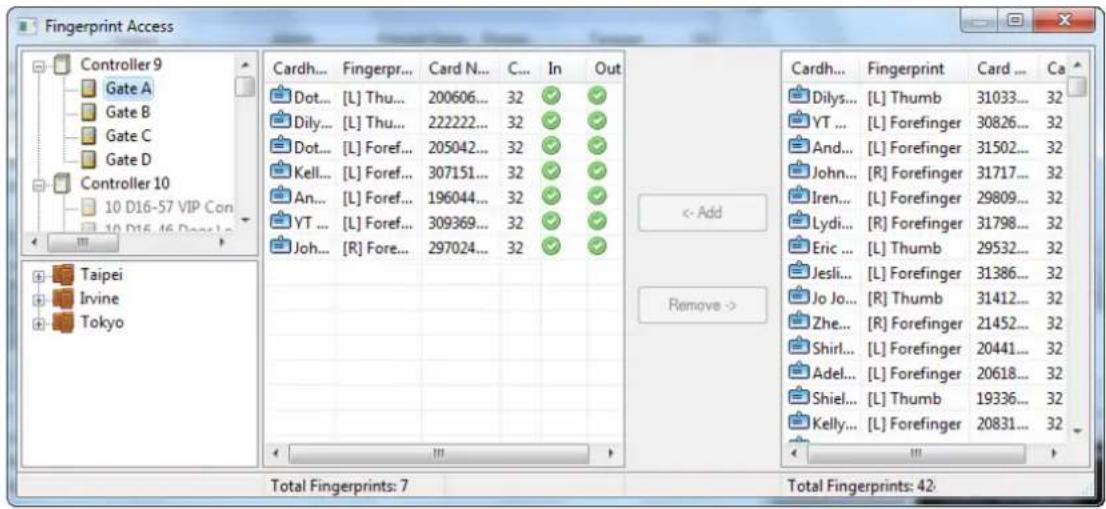Click the card number 307151... cell
This screenshot has width=1106, height=509.
(x=455, y=171)
